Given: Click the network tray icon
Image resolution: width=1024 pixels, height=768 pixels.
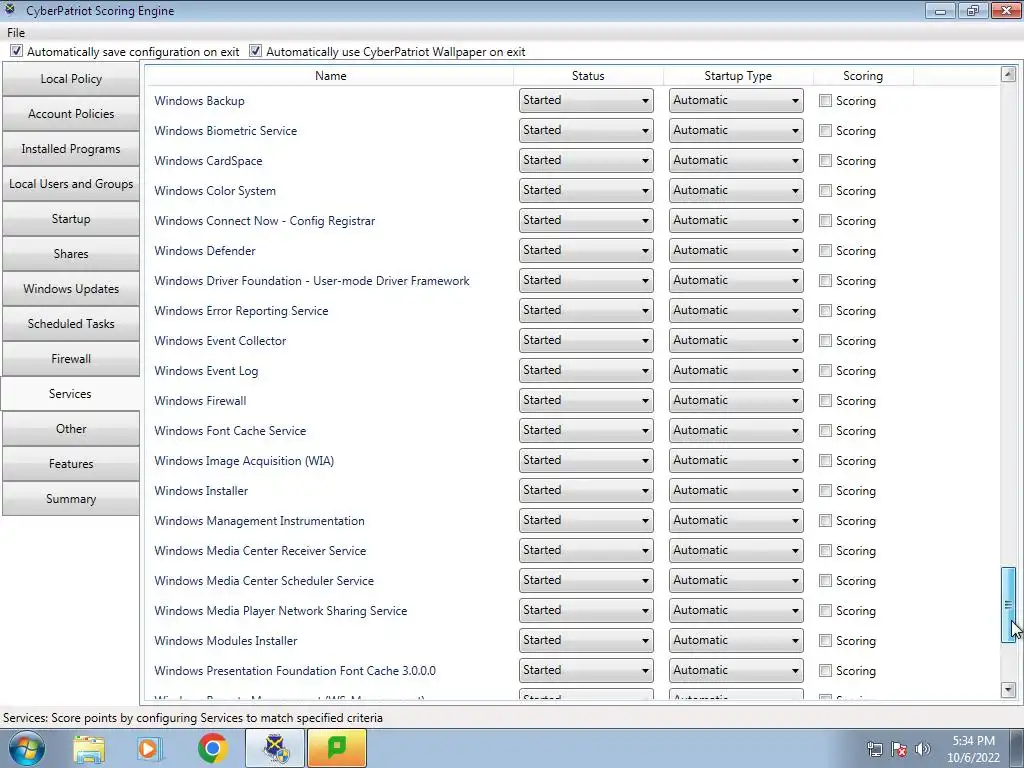Looking at the screenshot, I should tap(874, 749).
